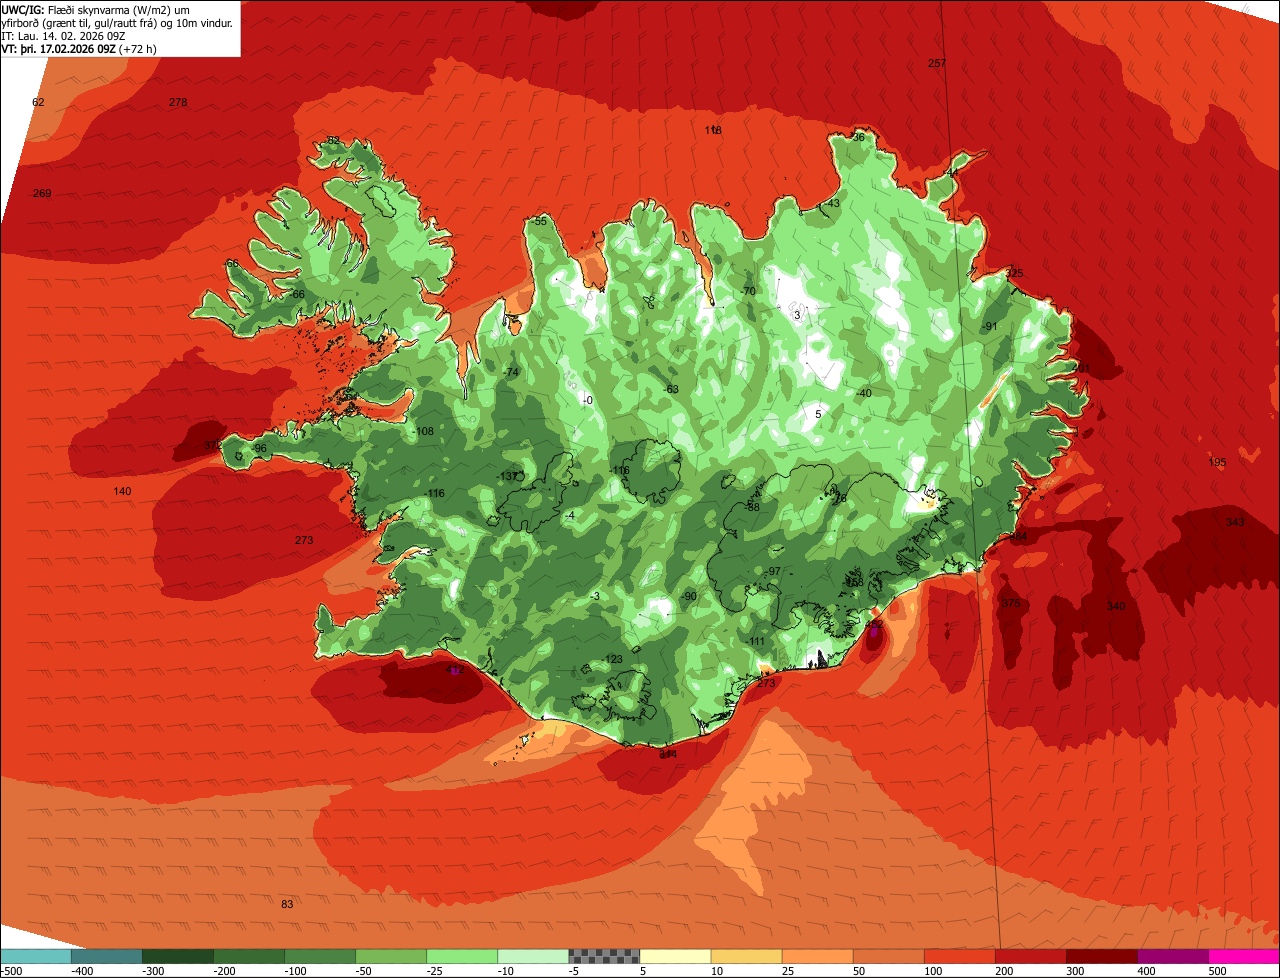
Task: Click the '-111' flux value on the map
Action: (755, 641)
